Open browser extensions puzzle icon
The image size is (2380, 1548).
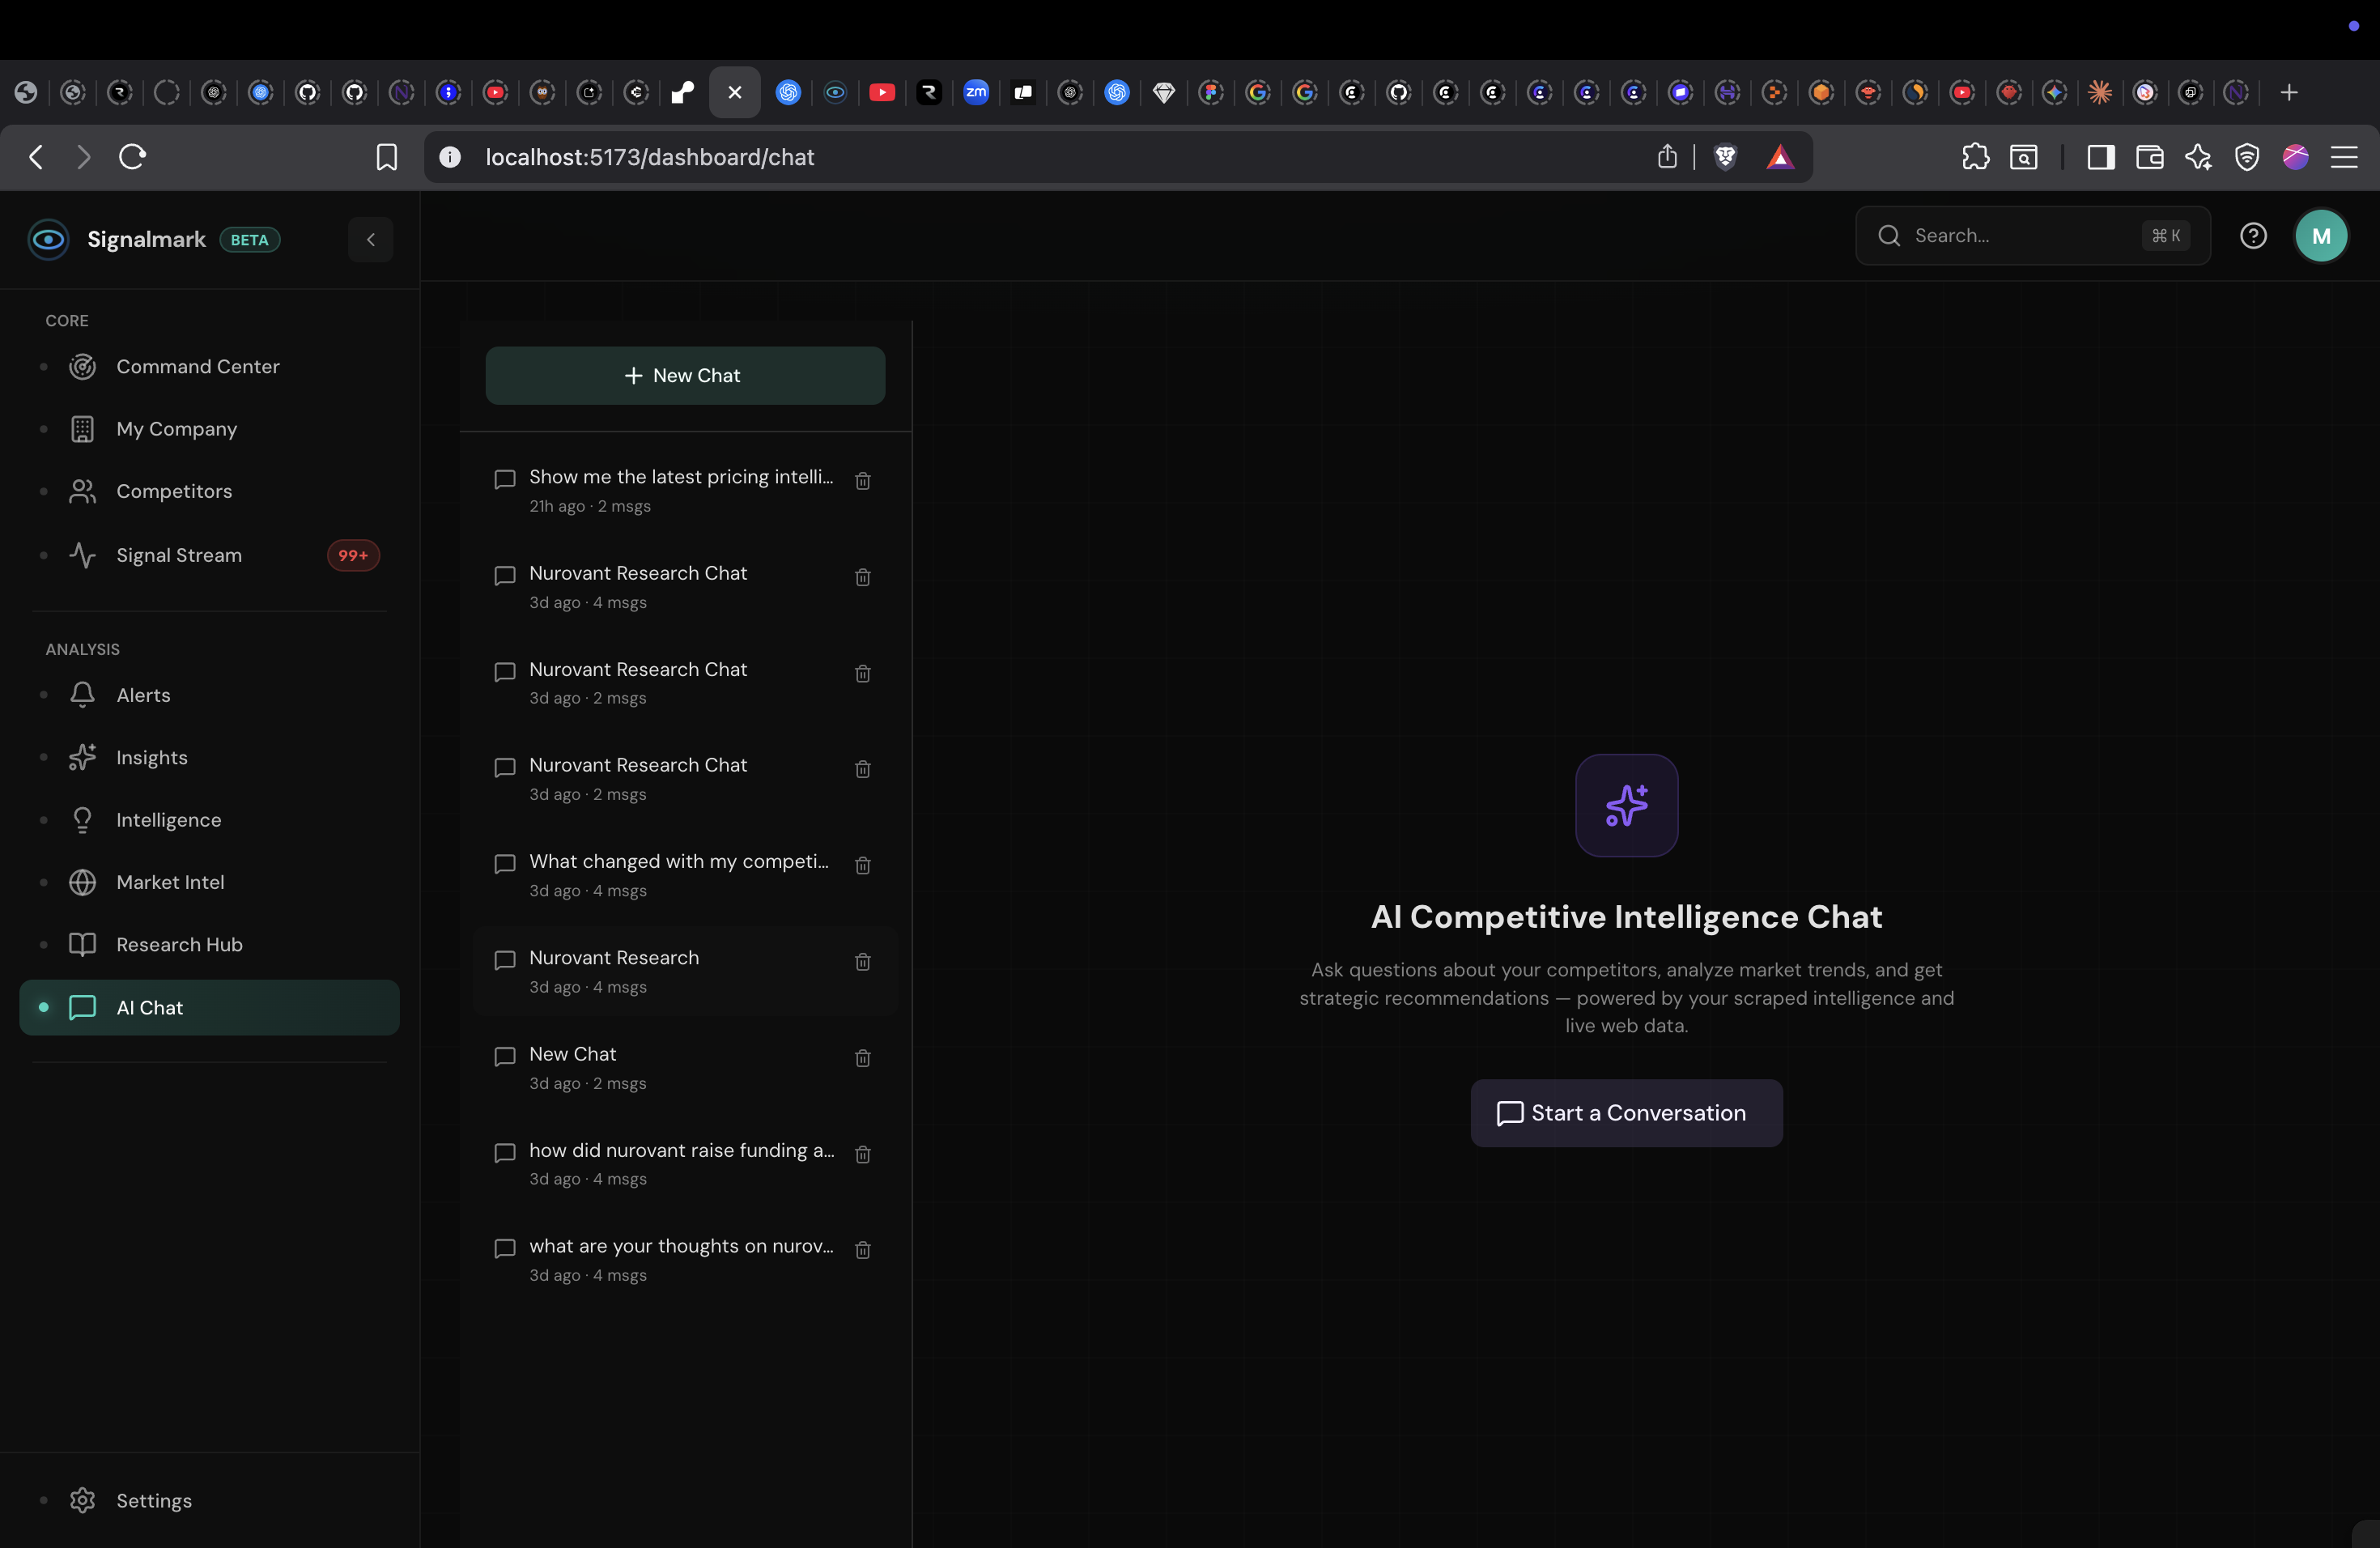[x=1975, y=157]
